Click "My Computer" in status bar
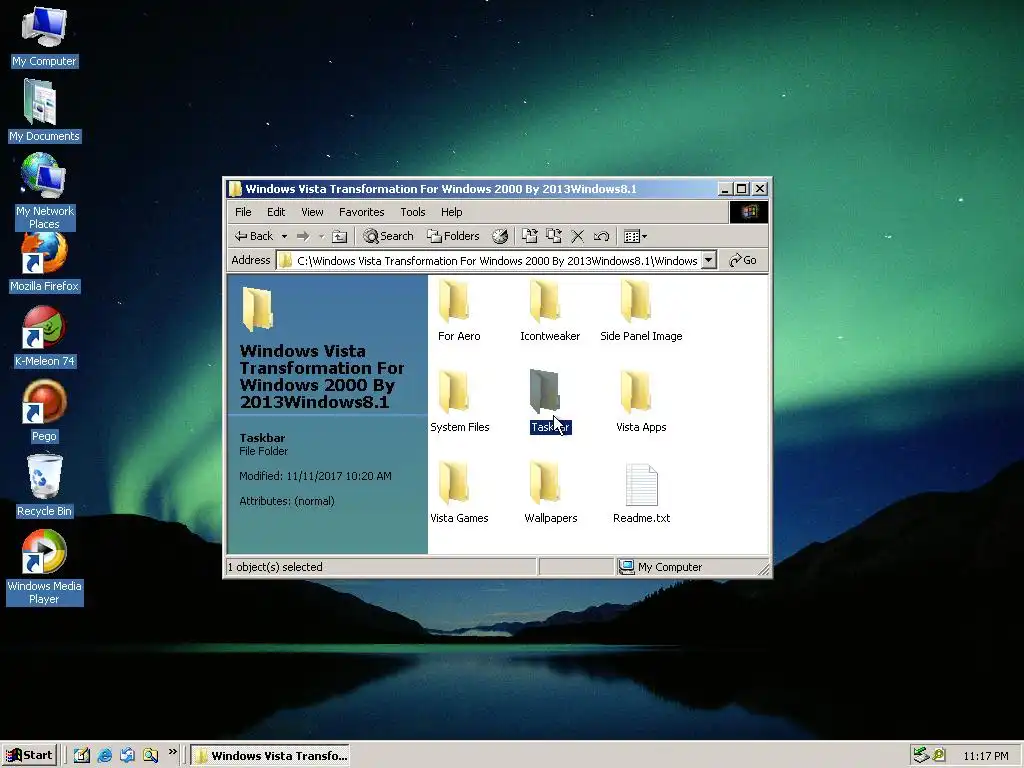 pyautogui.click(x=670, y=567)
